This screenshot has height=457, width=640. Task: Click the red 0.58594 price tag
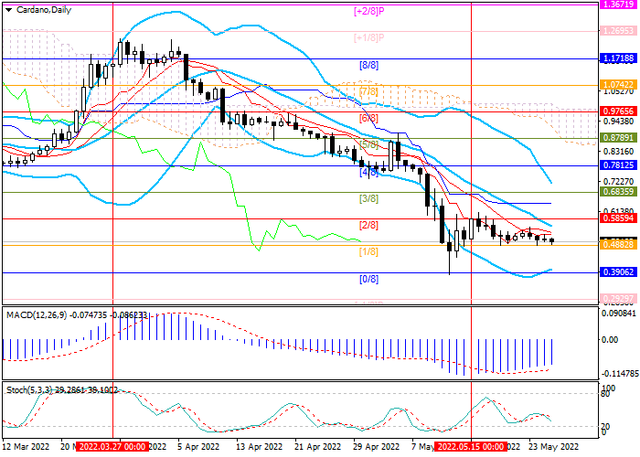point(619,218)
